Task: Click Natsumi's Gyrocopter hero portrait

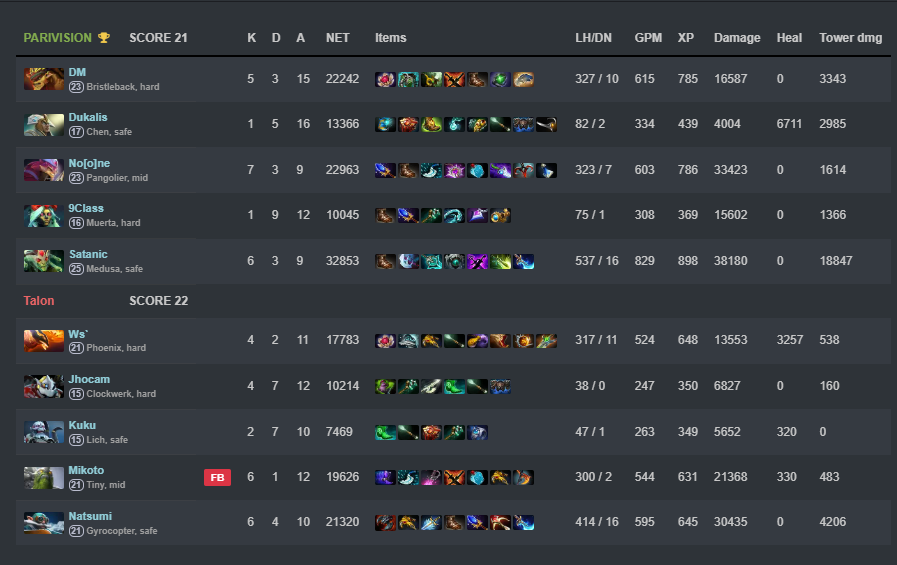Action: point(43,523)
